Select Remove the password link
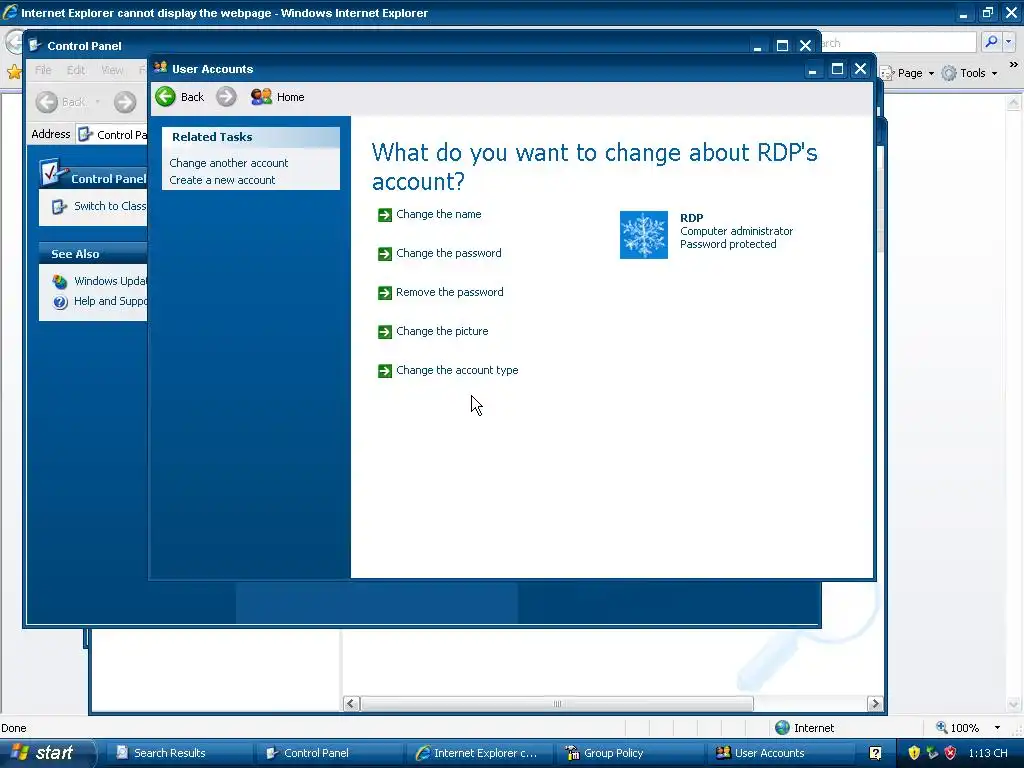The width and height of the screenshot is (1024, 768). 449,292
